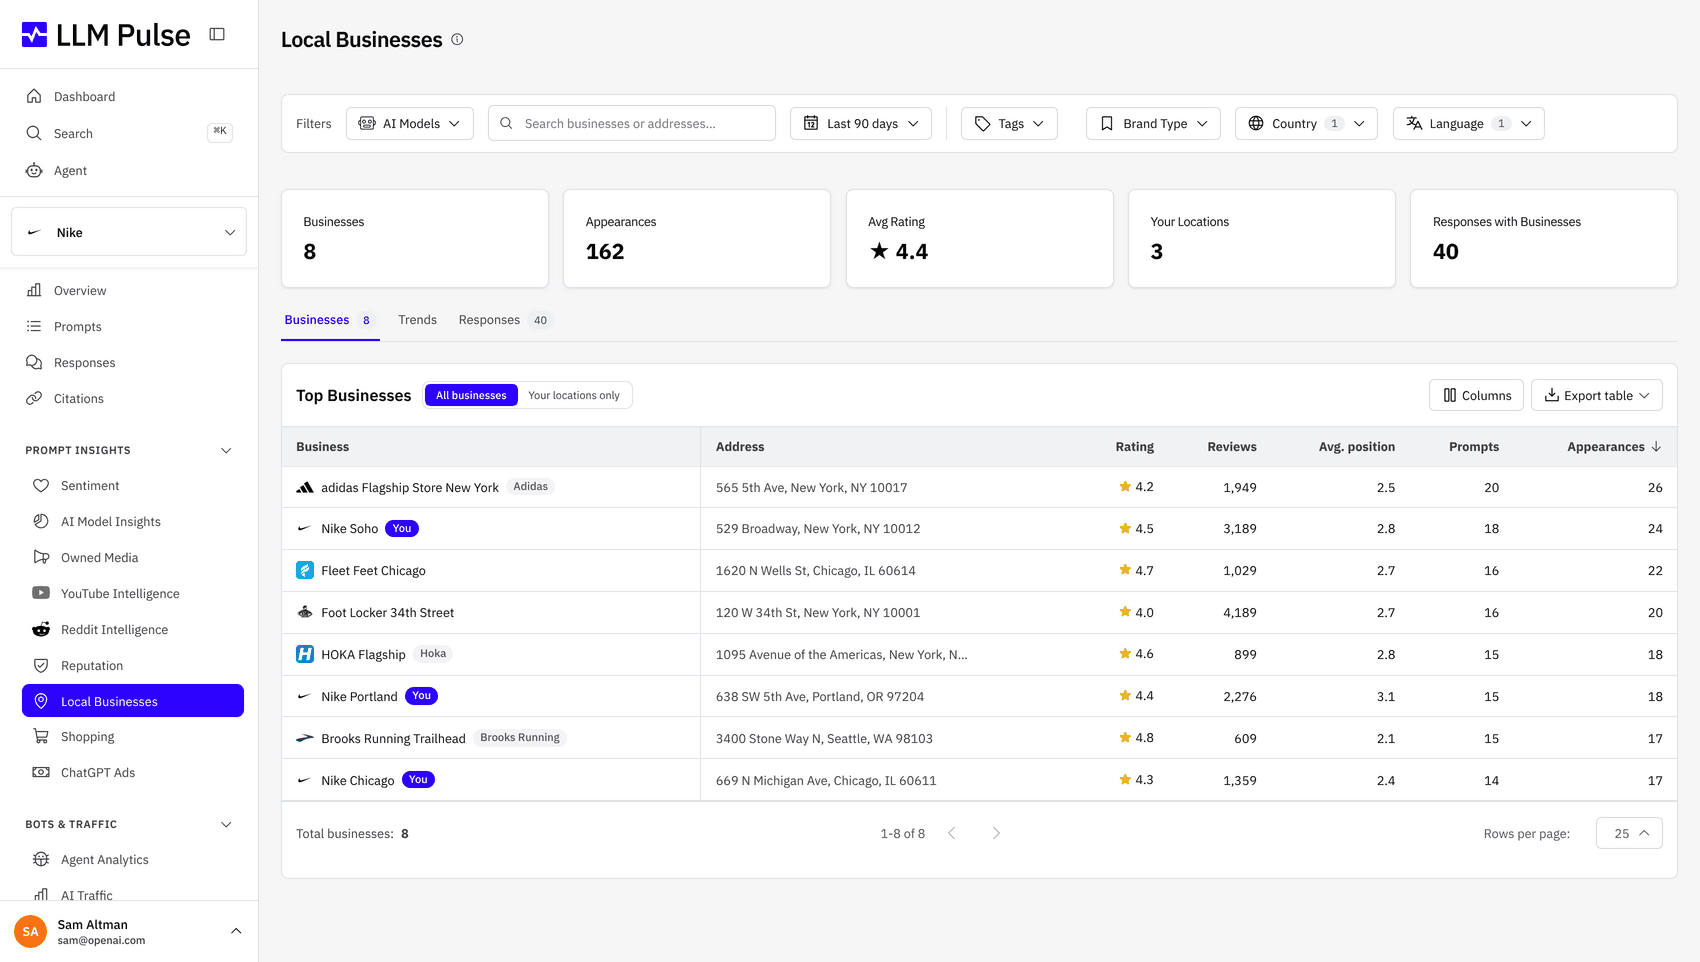Open YouTube Intelligence
Viewport: 1700px width, 962px height.
pyautogui.click(x=133, y=594)
